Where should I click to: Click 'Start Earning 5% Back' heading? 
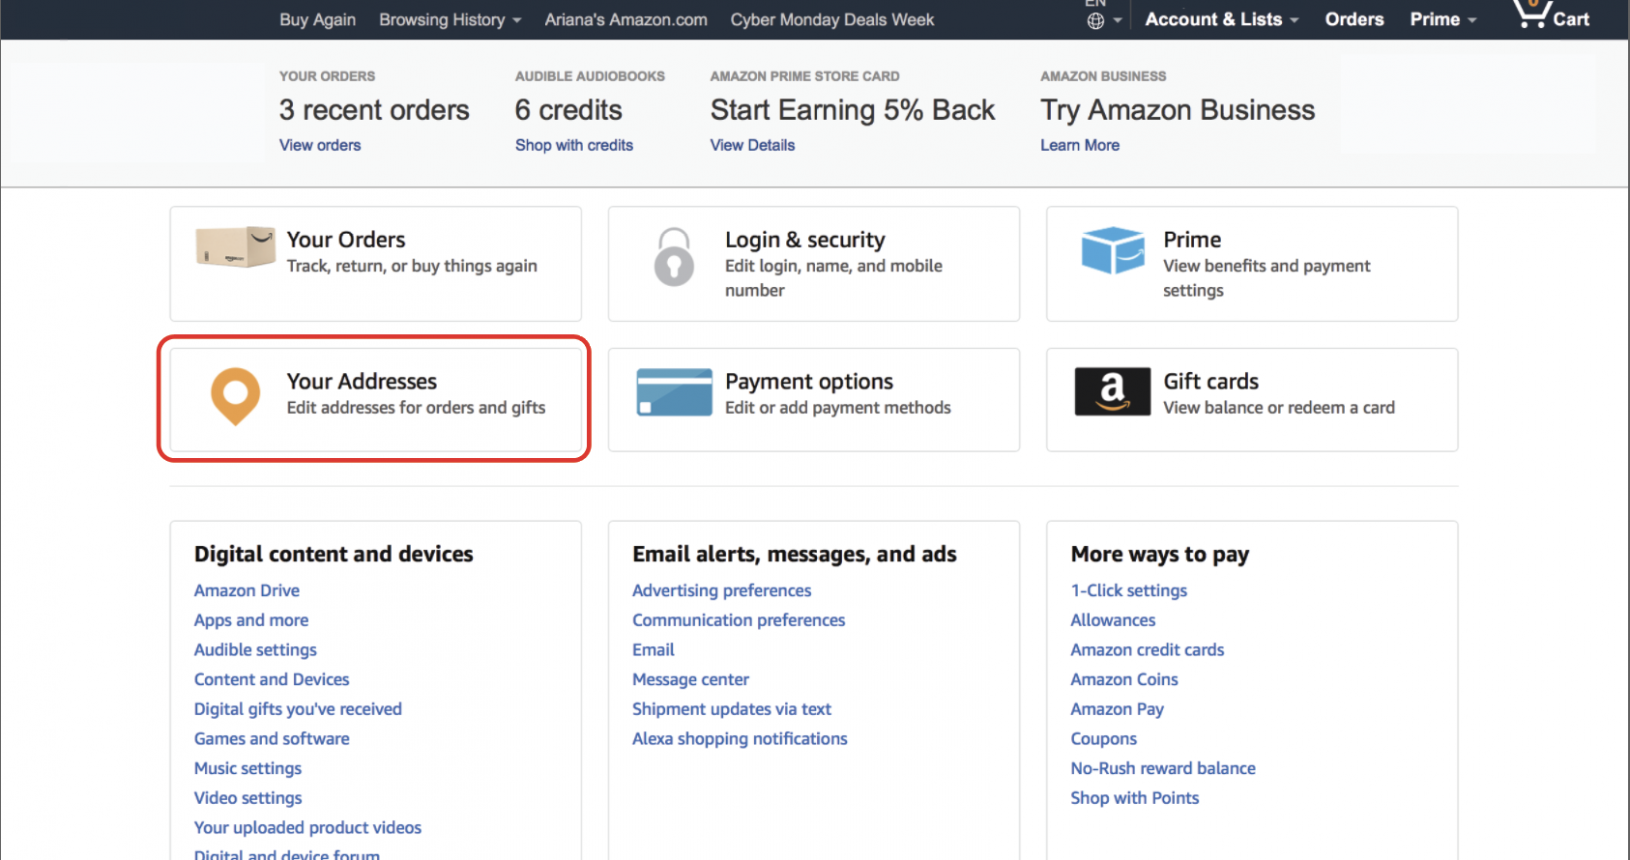click(853, 110)
